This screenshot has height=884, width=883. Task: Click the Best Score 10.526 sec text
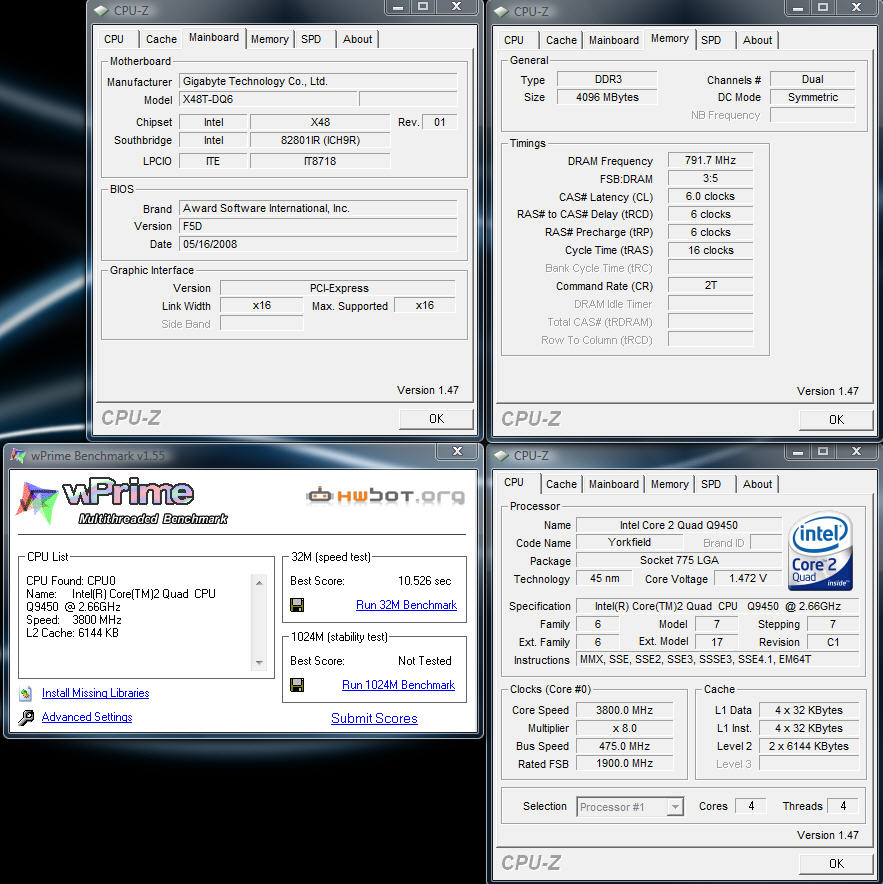[425, 581]
